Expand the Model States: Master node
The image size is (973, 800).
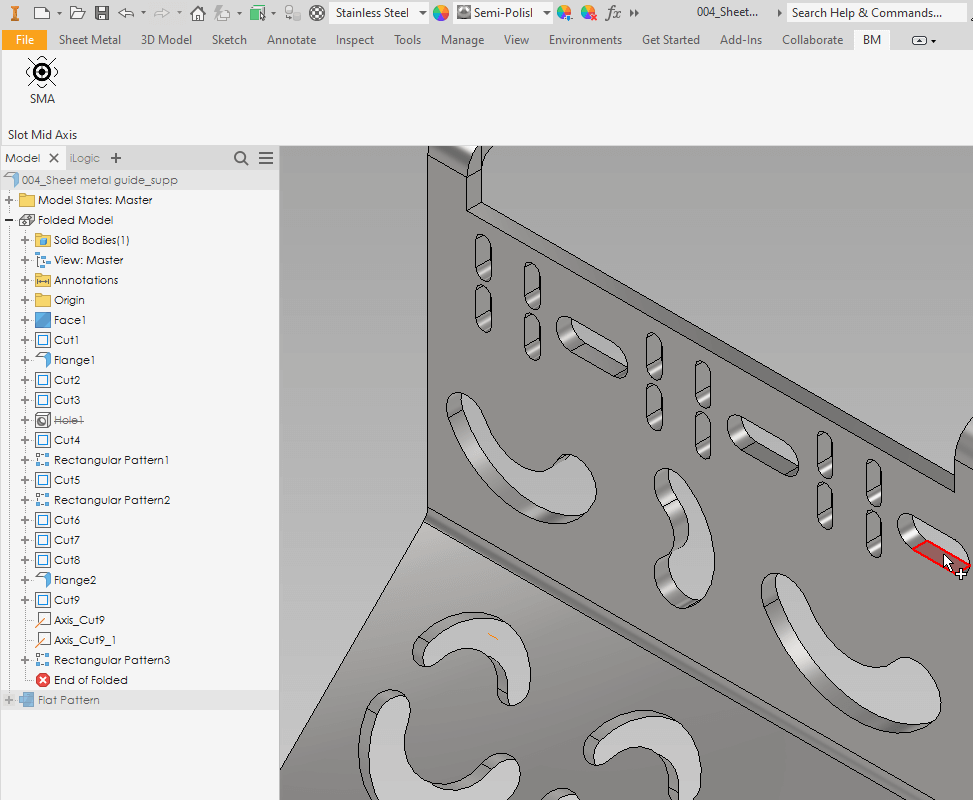point(9,200)
